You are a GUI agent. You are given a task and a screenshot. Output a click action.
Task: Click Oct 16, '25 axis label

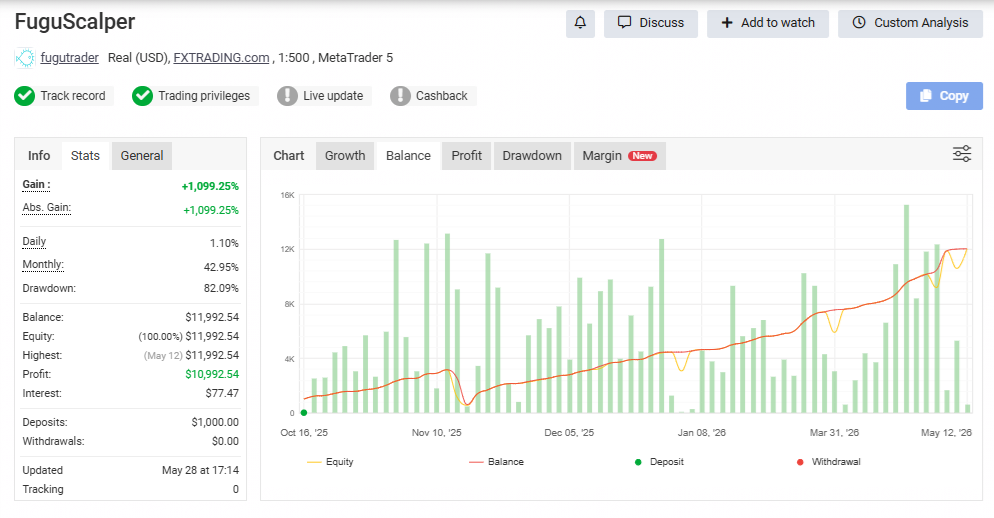[304, 432]
